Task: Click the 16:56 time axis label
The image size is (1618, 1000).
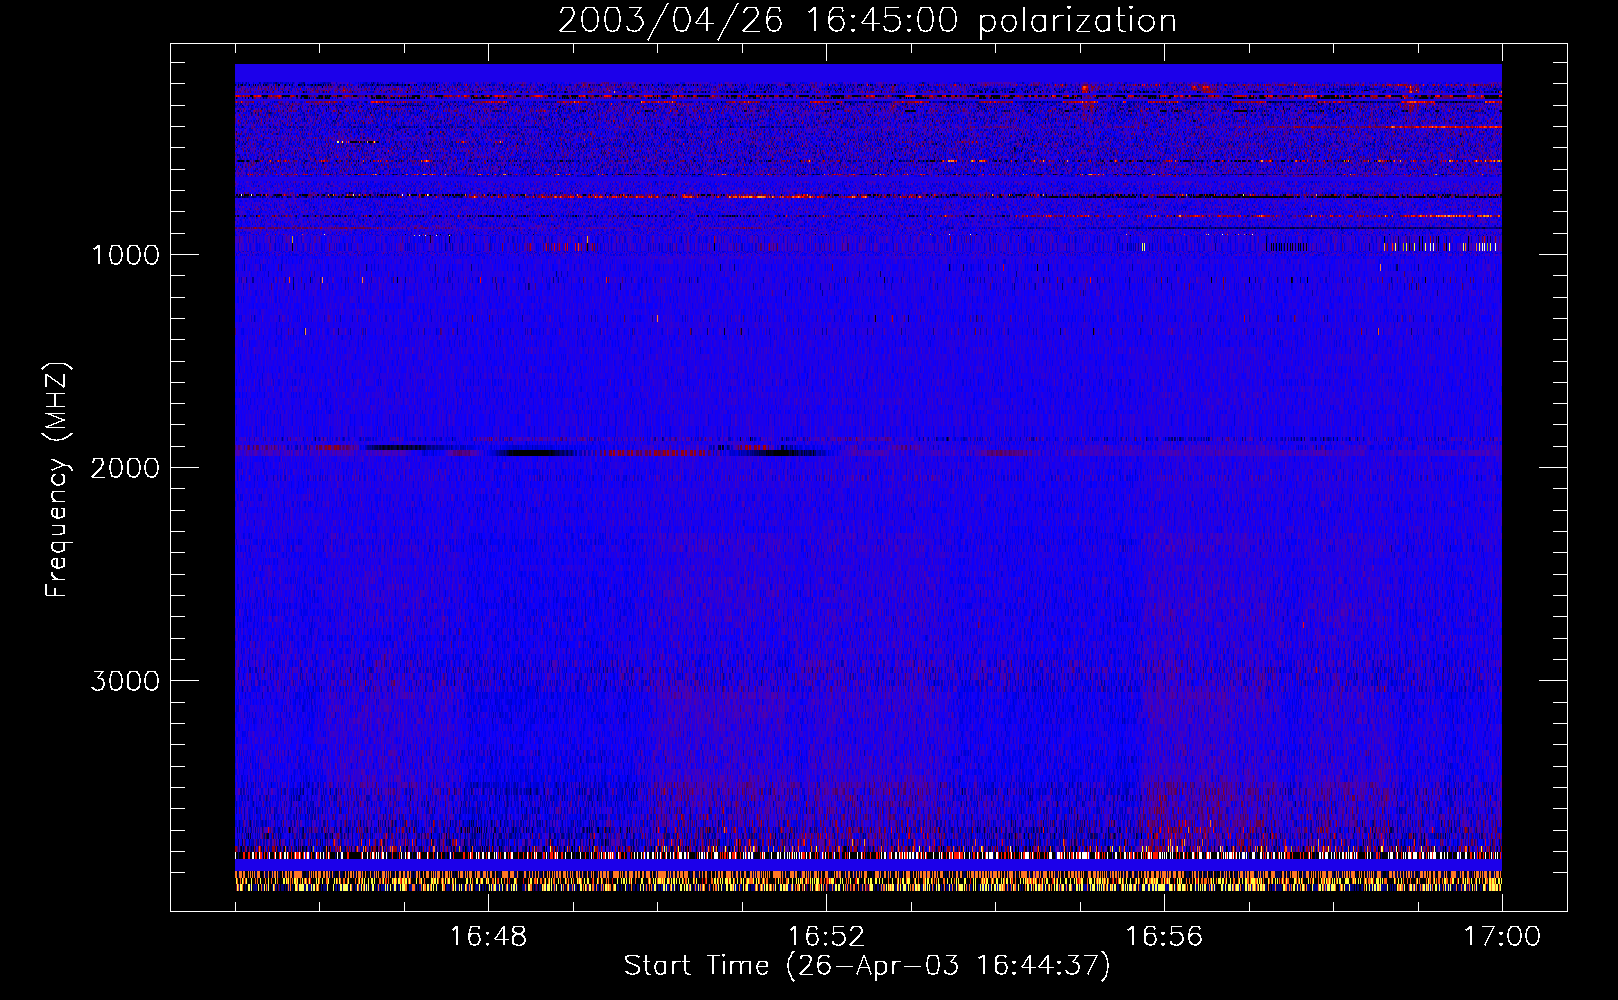Action: pos(1164,937)
